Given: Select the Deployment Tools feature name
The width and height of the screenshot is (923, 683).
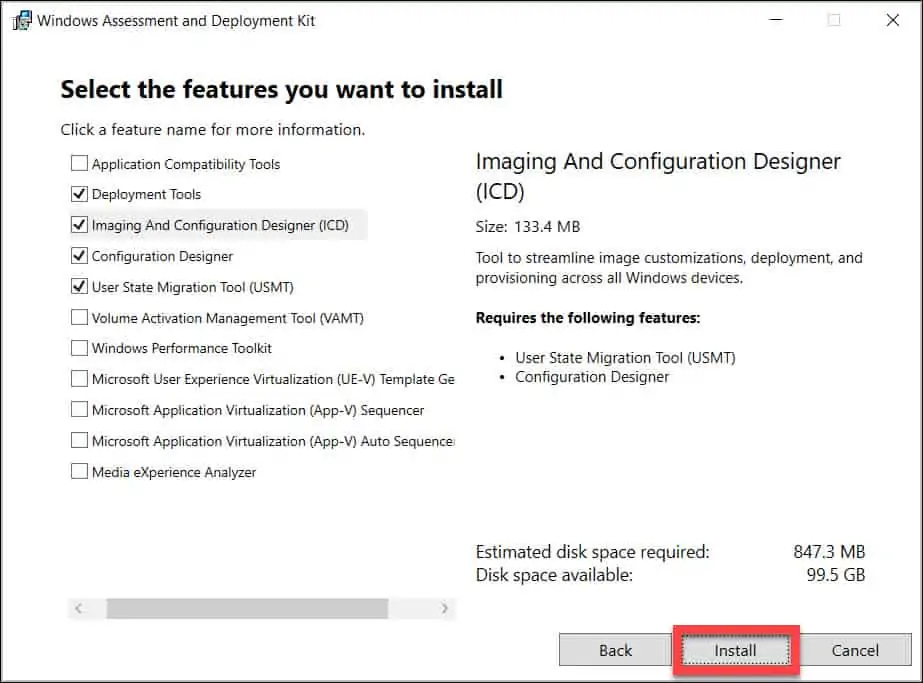Looking at the screenshot, I should [x=147, y=195].
